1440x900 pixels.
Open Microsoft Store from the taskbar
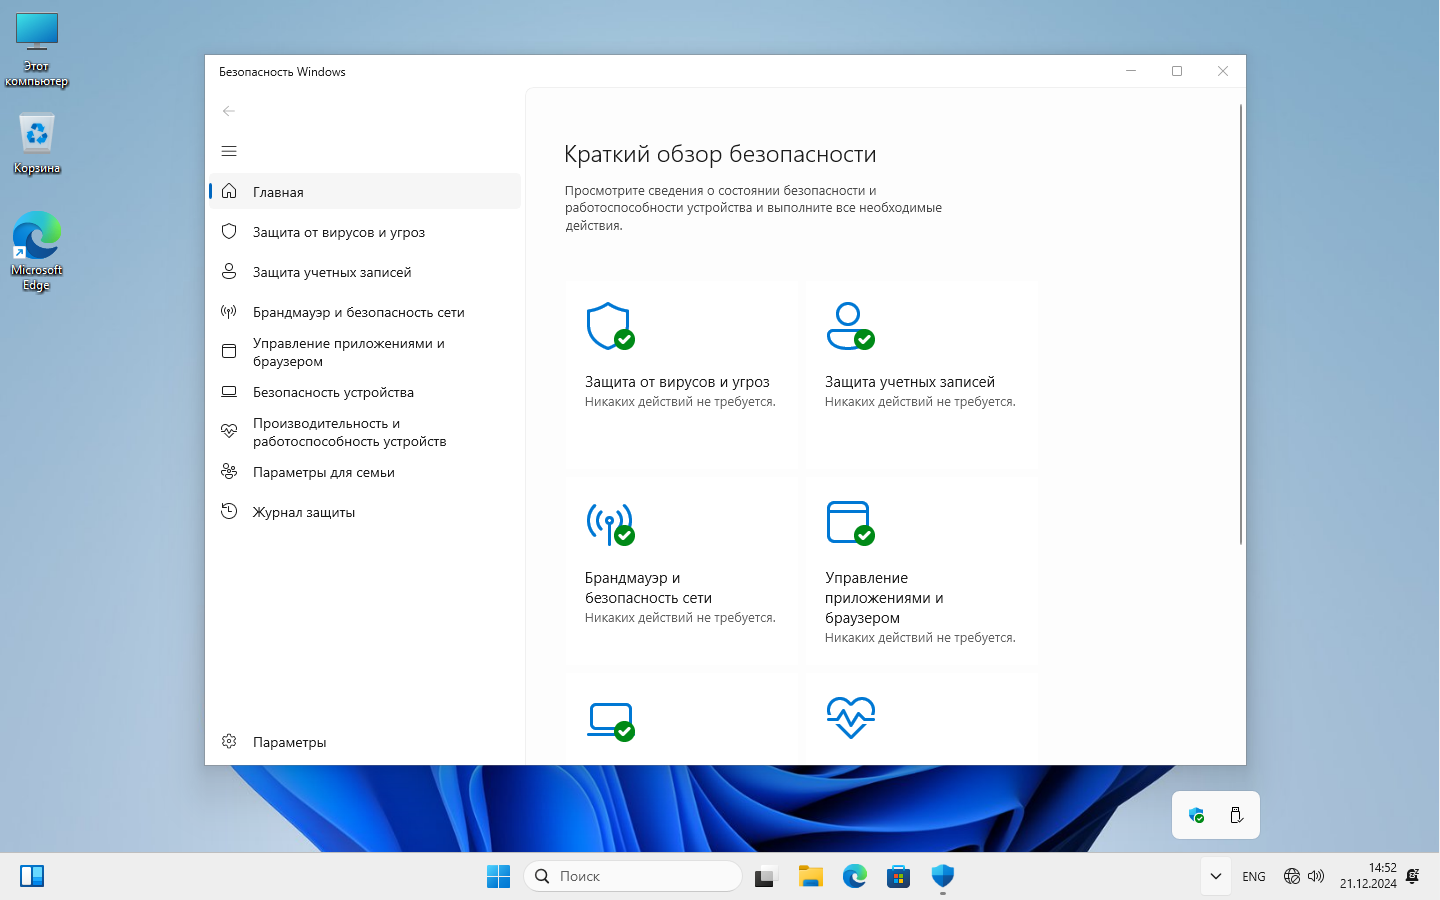[x=899, y=876]
